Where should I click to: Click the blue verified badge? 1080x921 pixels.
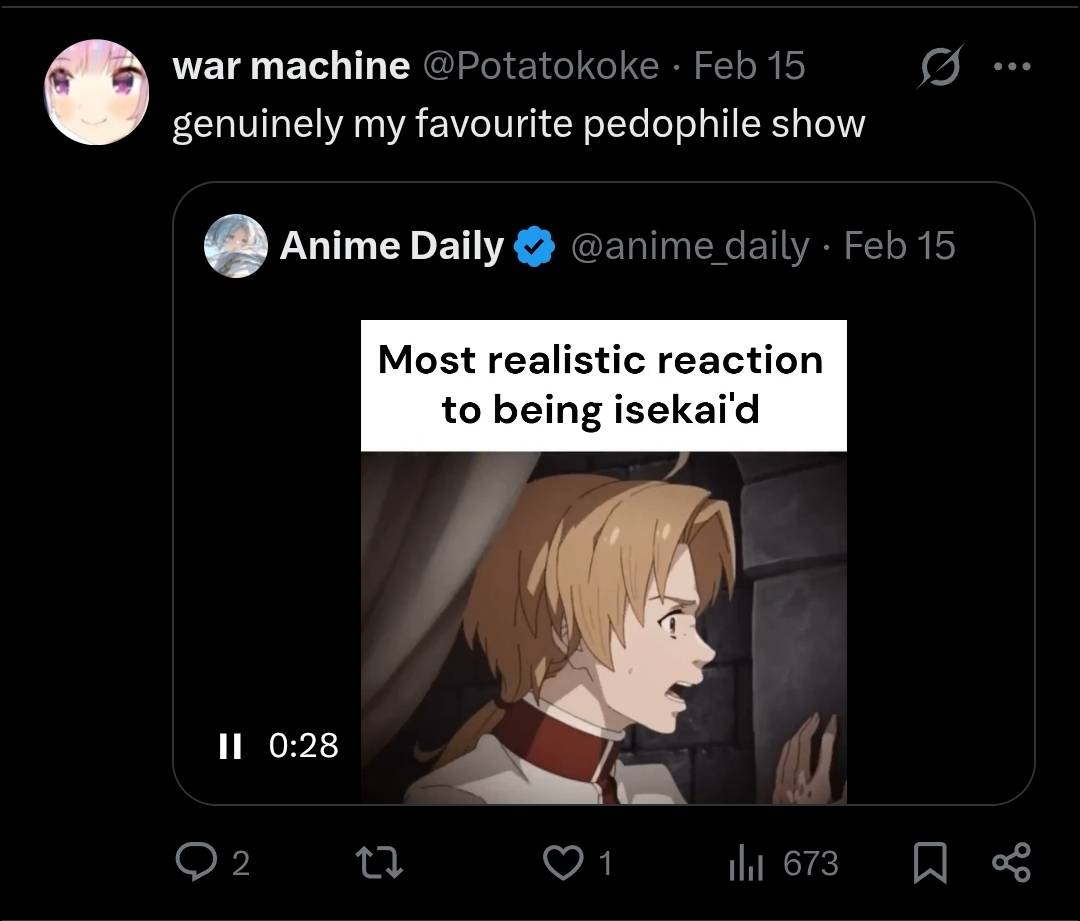click(x=534, y=247)
